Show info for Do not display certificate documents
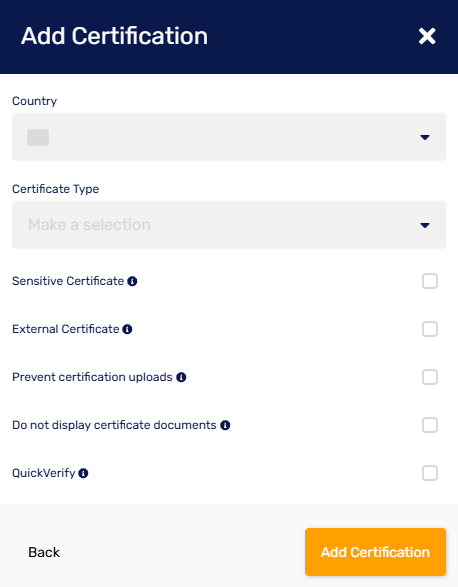The width and height of the screenshot is (458, 587). (x=225, y=425)
